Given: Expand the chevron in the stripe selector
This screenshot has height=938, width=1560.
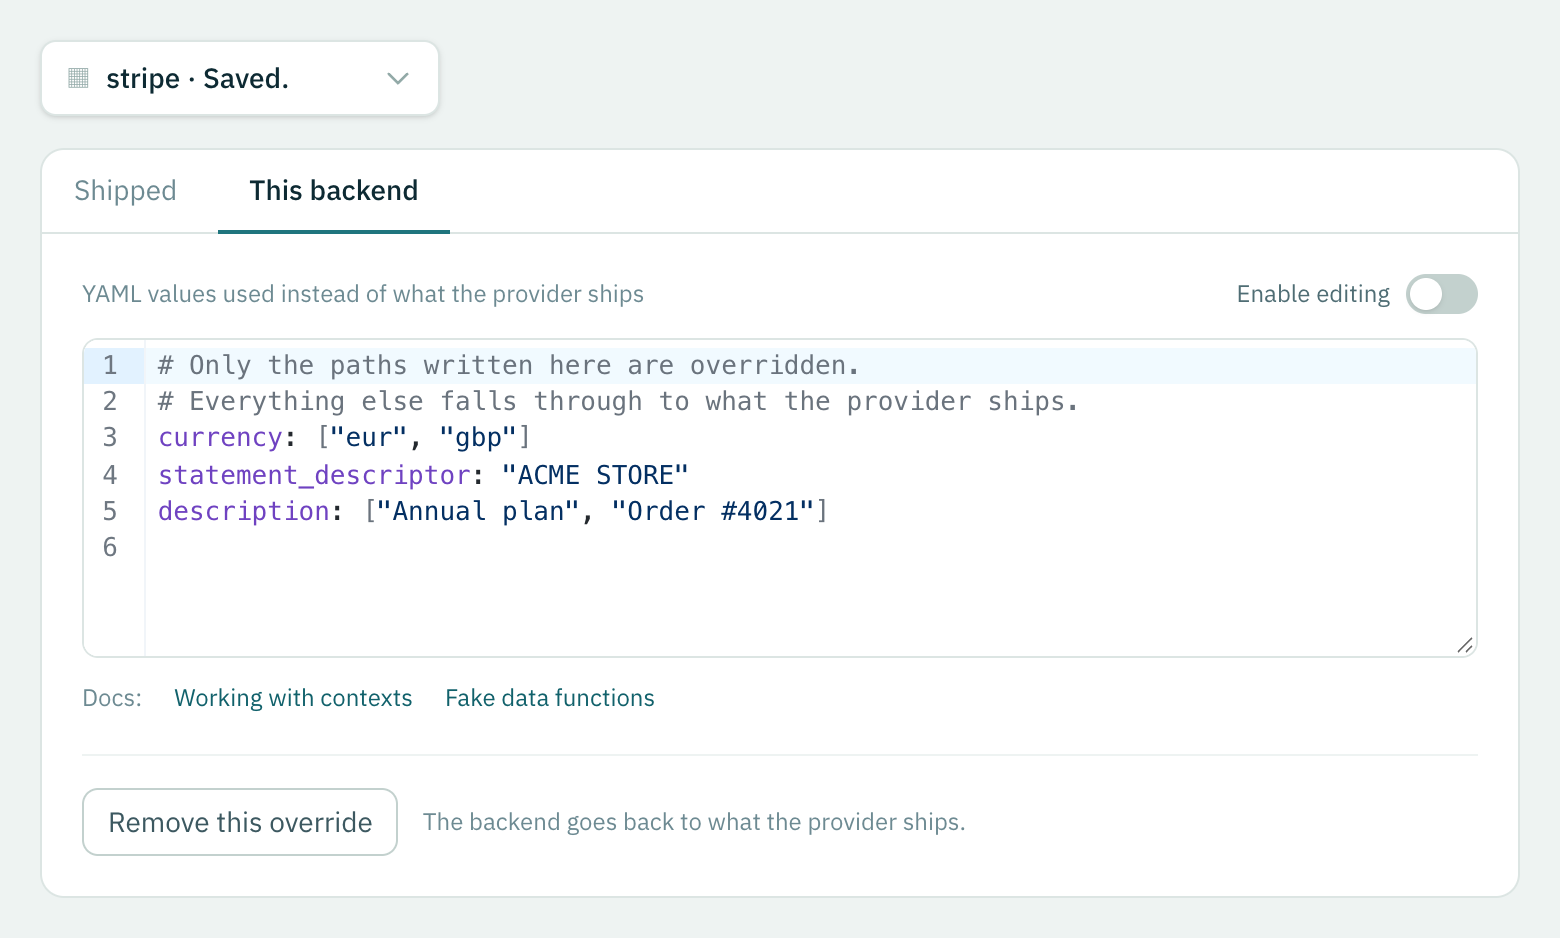Looking at the screenshot, I should [x=398, y=79].
